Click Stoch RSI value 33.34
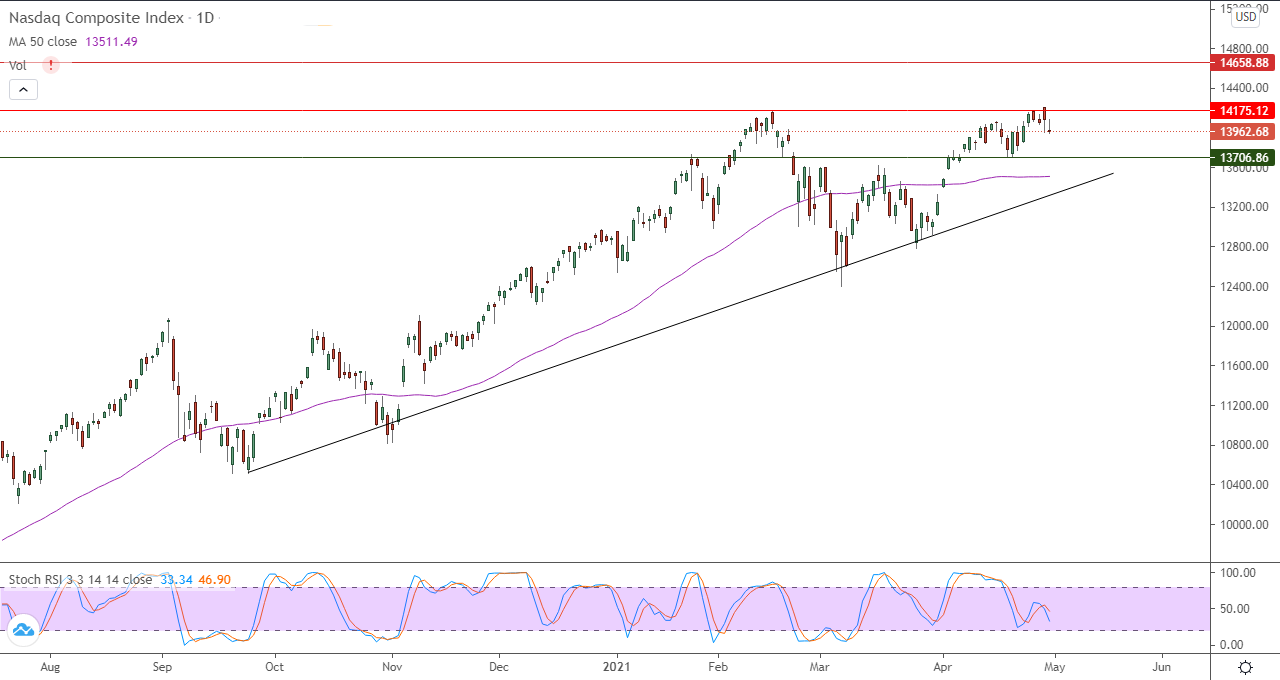 point(176,579)
